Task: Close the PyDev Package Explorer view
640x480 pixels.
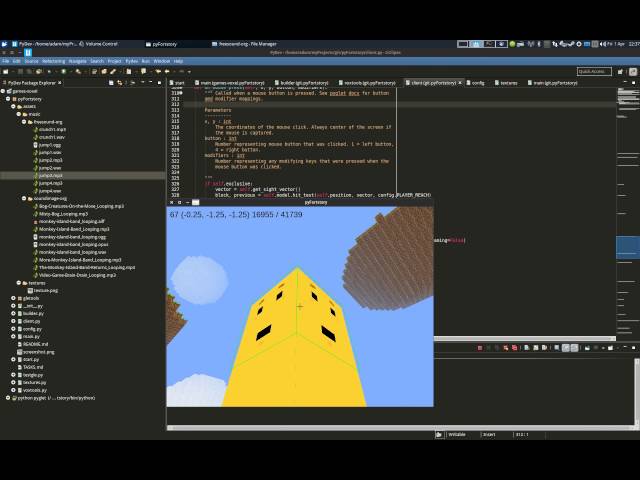Action: point(60,83)
